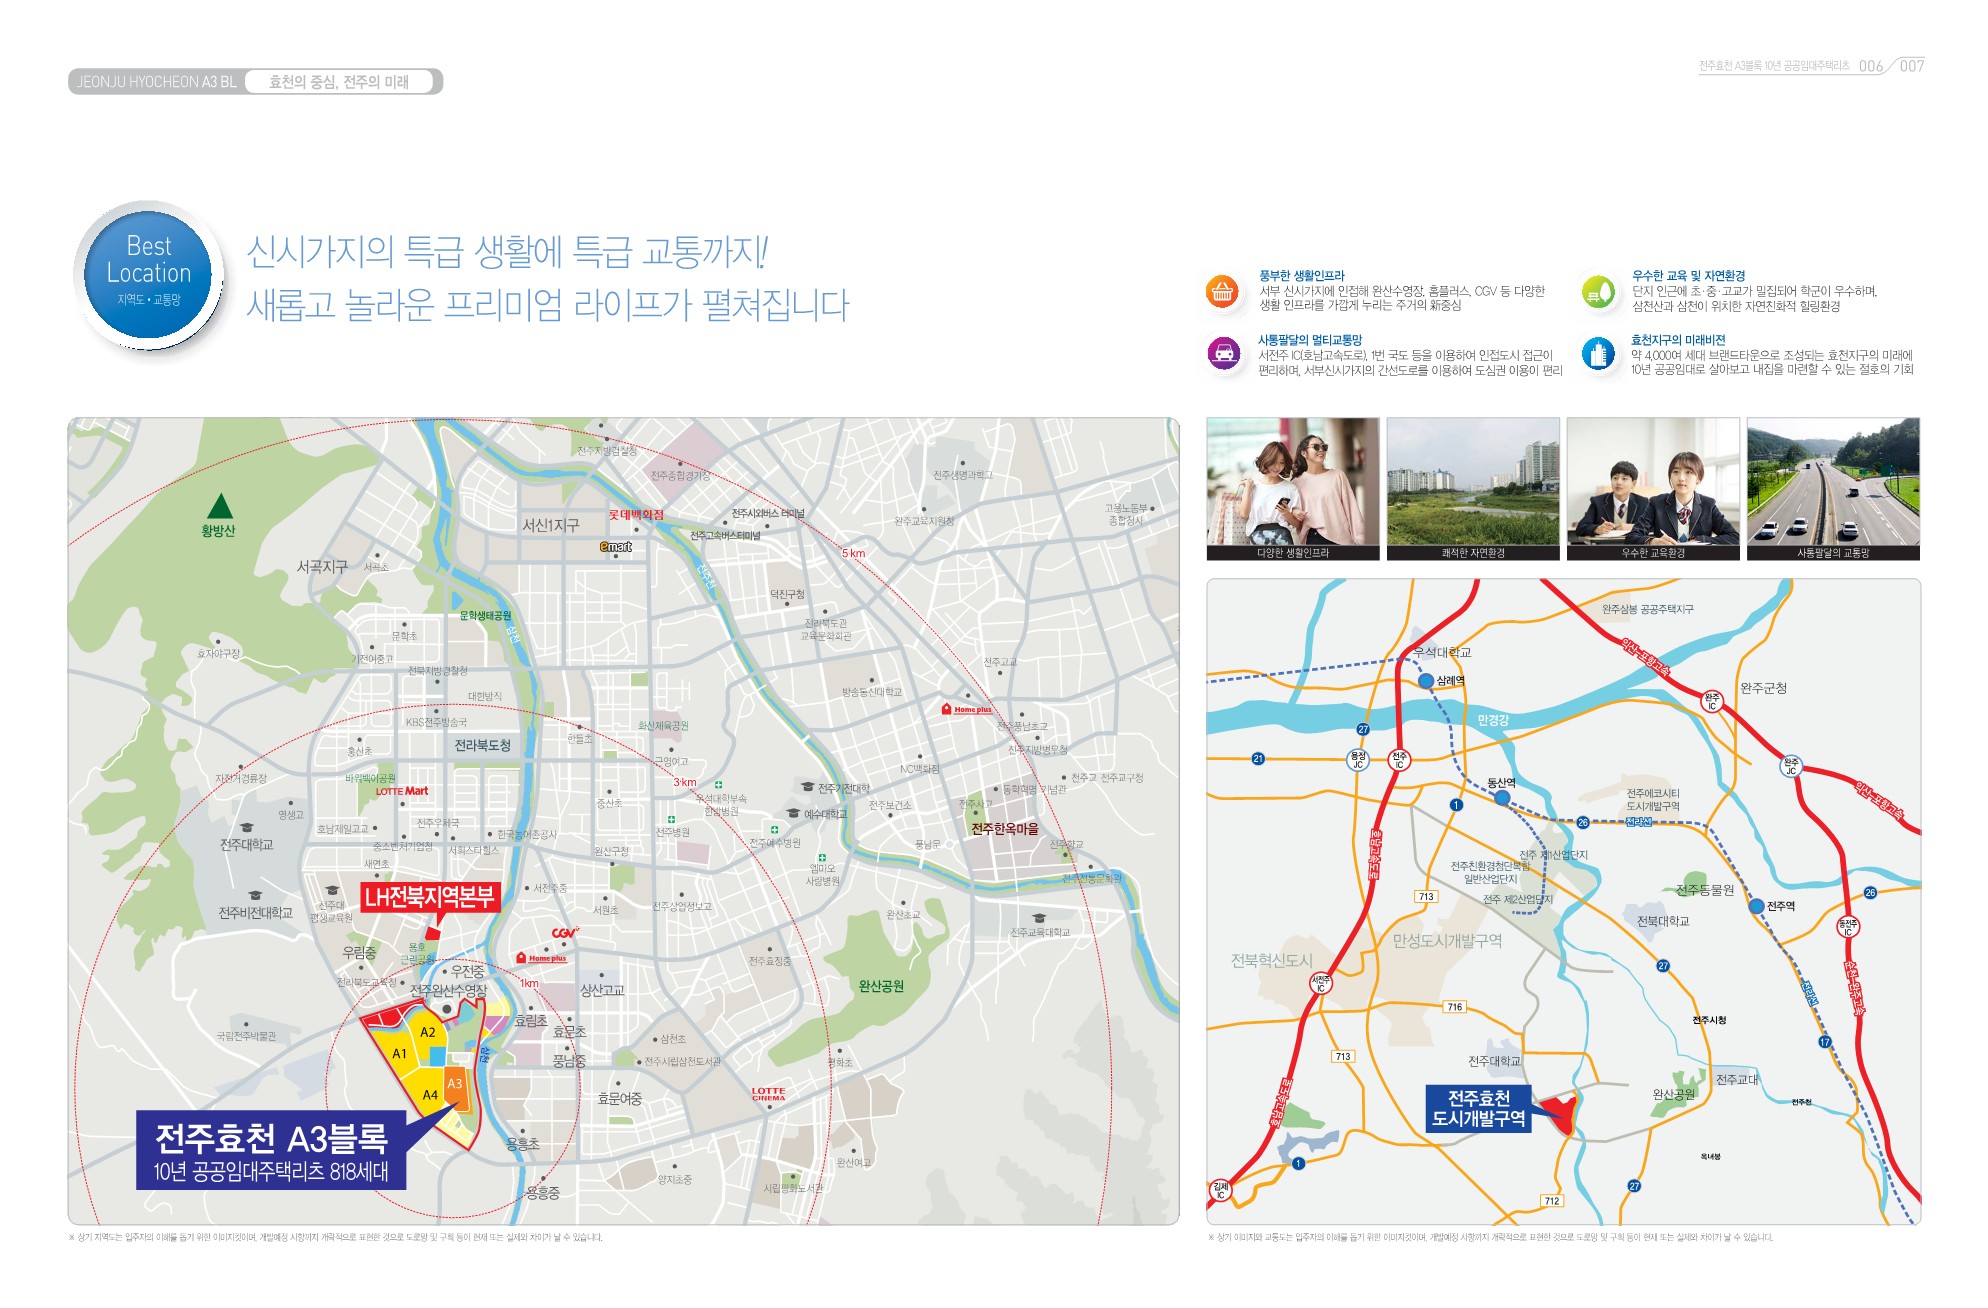Click the LOTTE Mart logo on map

point(402,791)
